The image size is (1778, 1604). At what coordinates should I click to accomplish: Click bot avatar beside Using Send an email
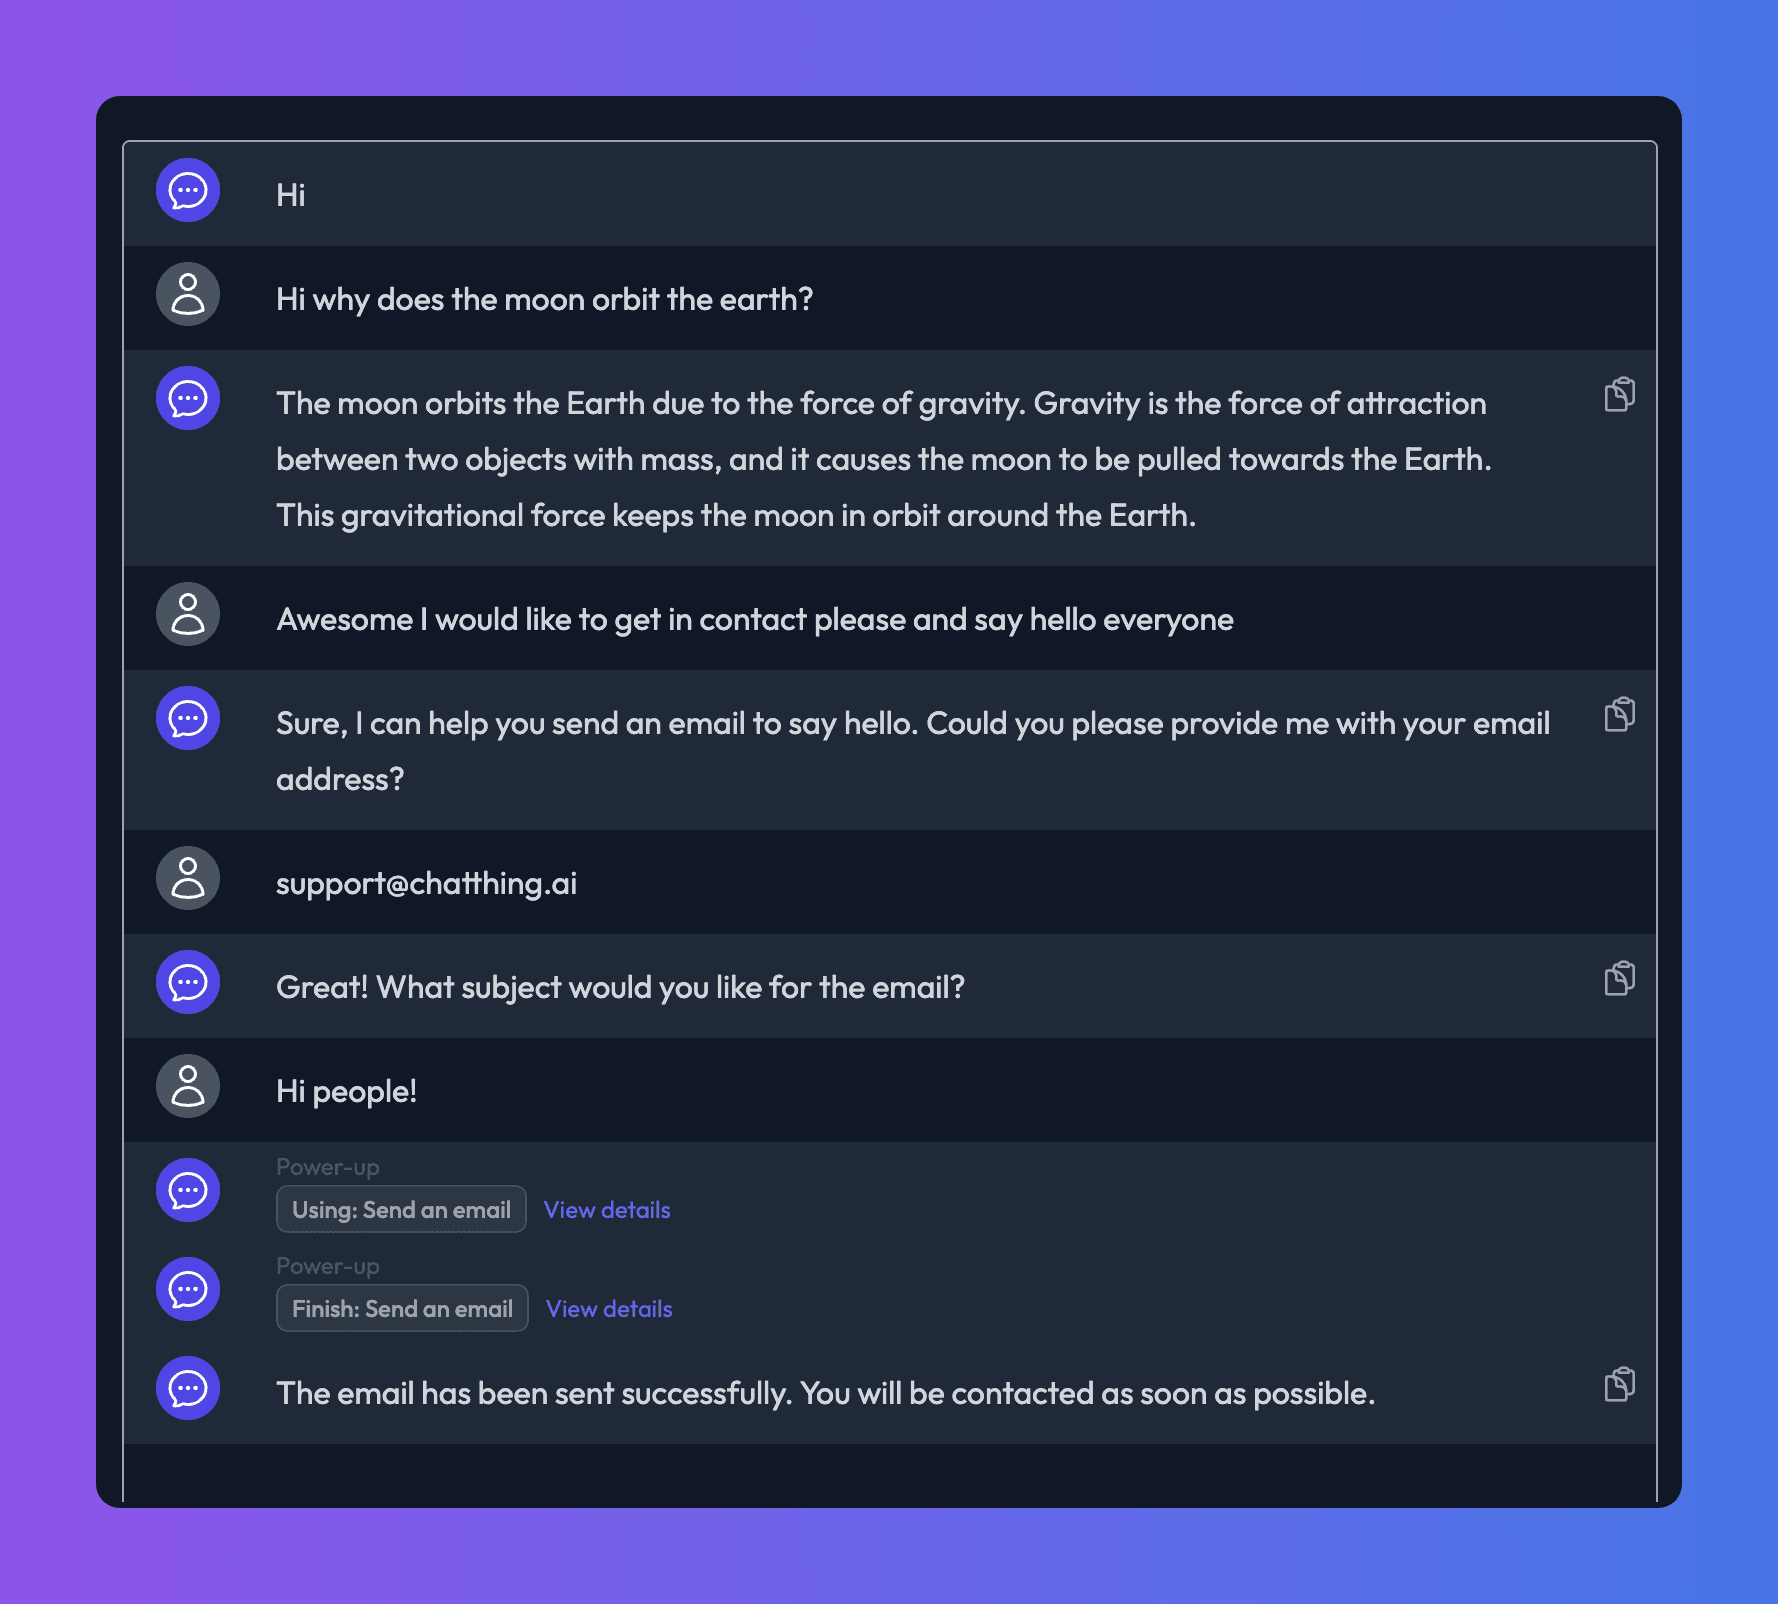(188, 1190)
